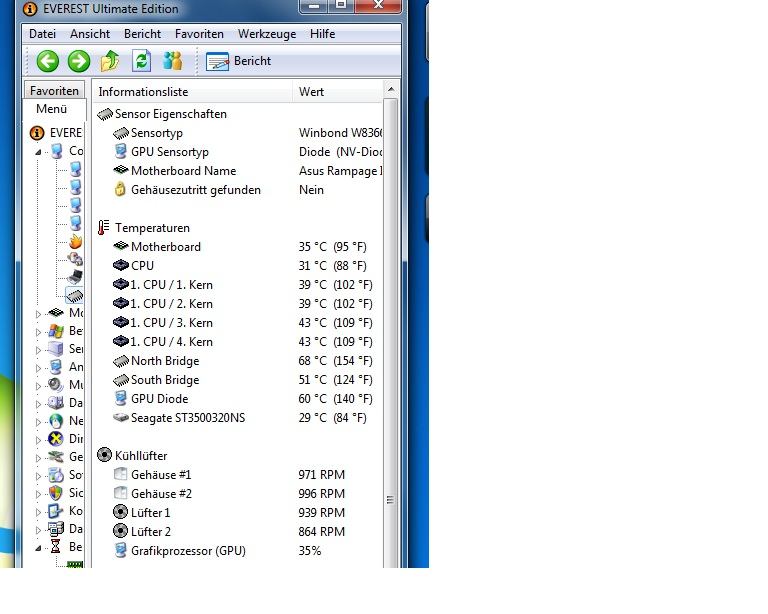Viewport: 768px width, 614px height.
Task: Open the Bericht menu in menu bar
Action: click(x=142, y=34)
